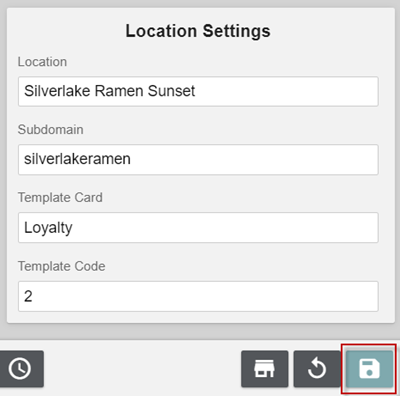
Task: Focus the Subdomain input field
Action: (198, 159)
